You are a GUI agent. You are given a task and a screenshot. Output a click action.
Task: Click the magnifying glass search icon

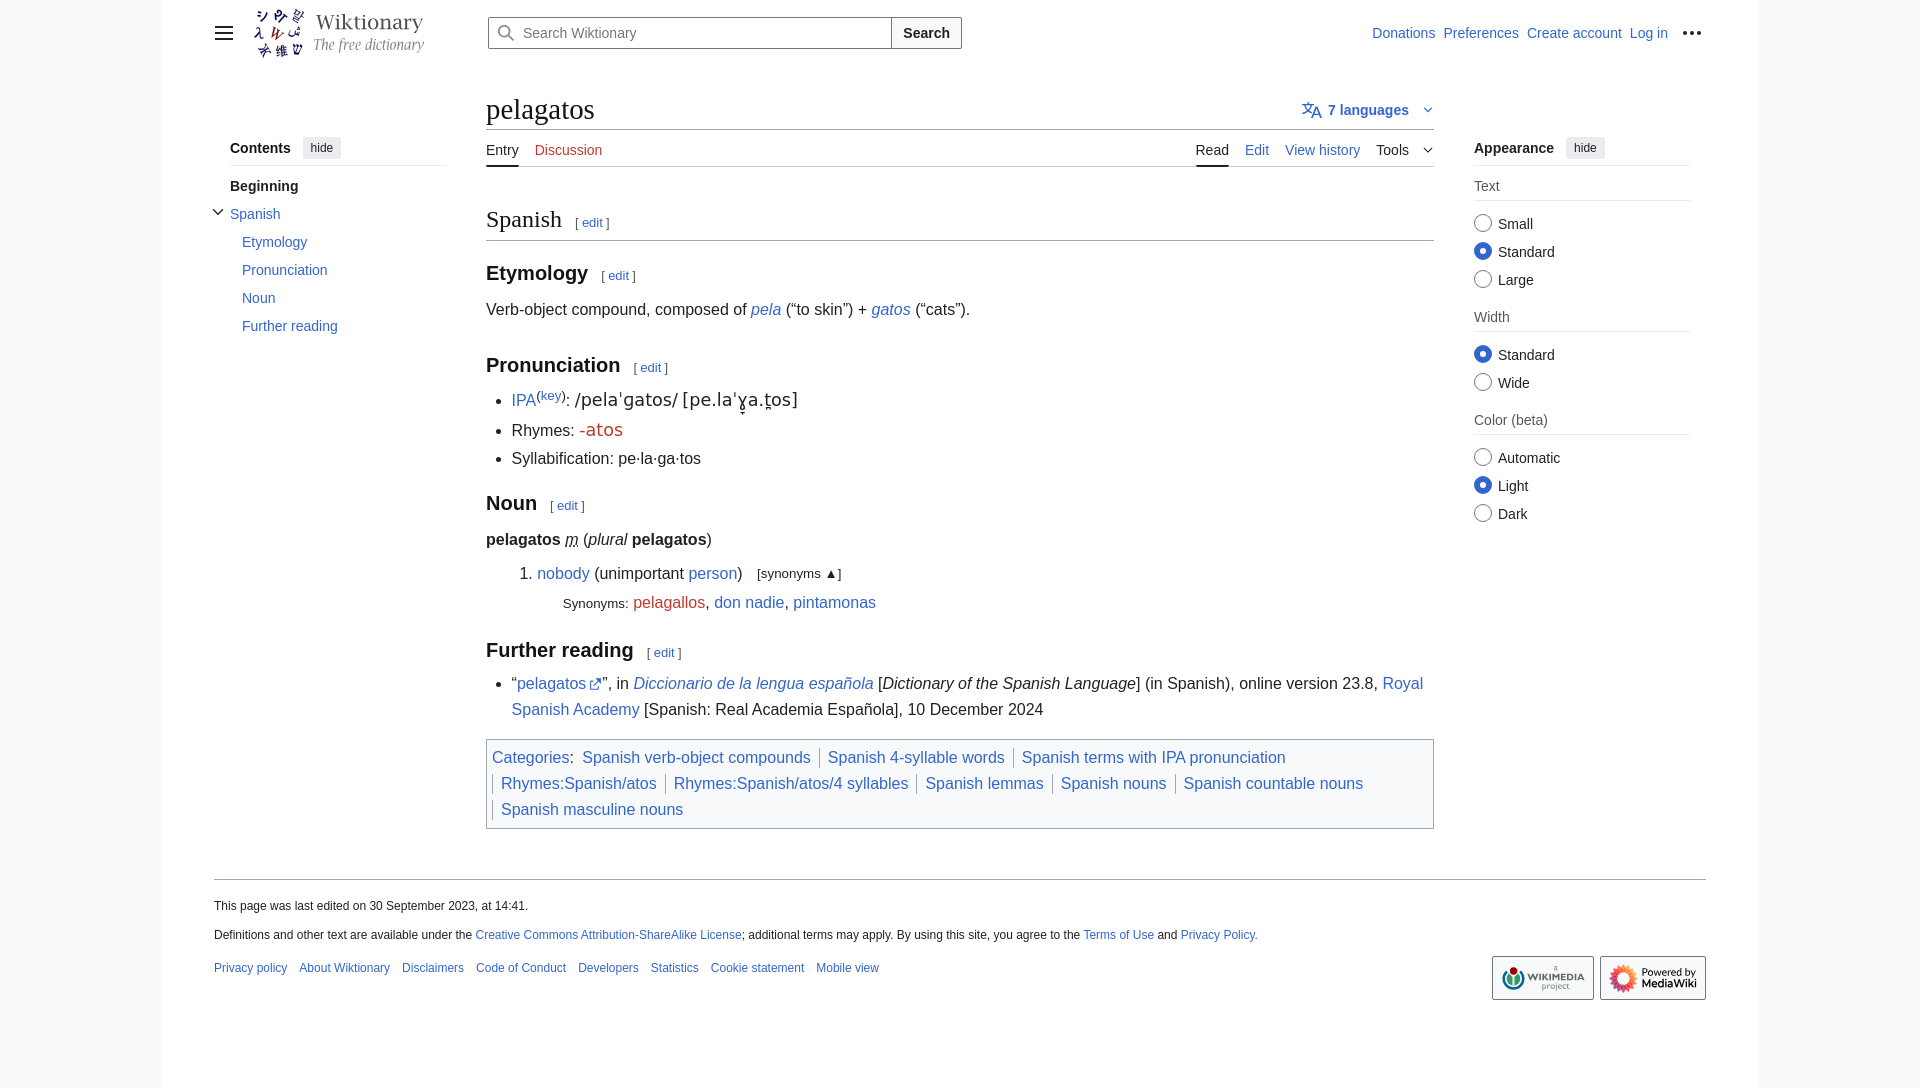506,33
